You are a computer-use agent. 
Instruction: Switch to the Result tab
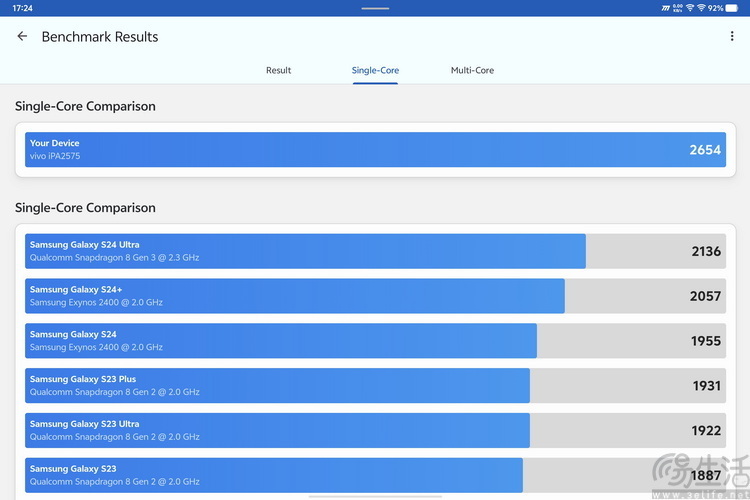click(278, 70)
